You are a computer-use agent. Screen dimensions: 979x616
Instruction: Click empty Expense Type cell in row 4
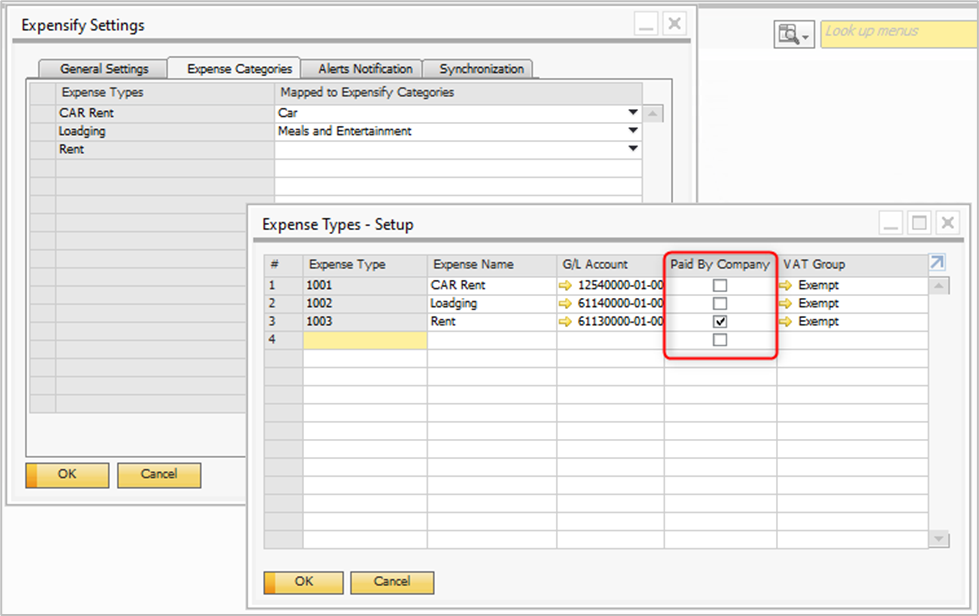point(365,340)
